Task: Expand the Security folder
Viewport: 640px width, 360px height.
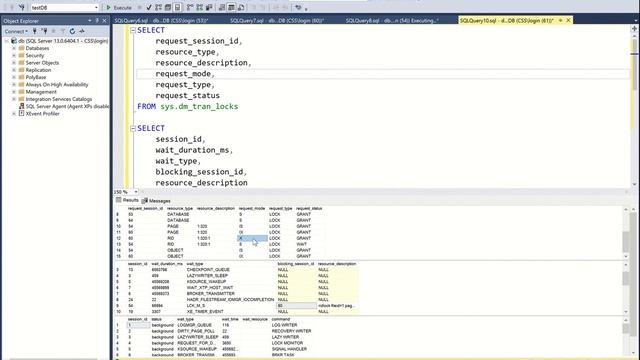Action: [x=14, y=56]
